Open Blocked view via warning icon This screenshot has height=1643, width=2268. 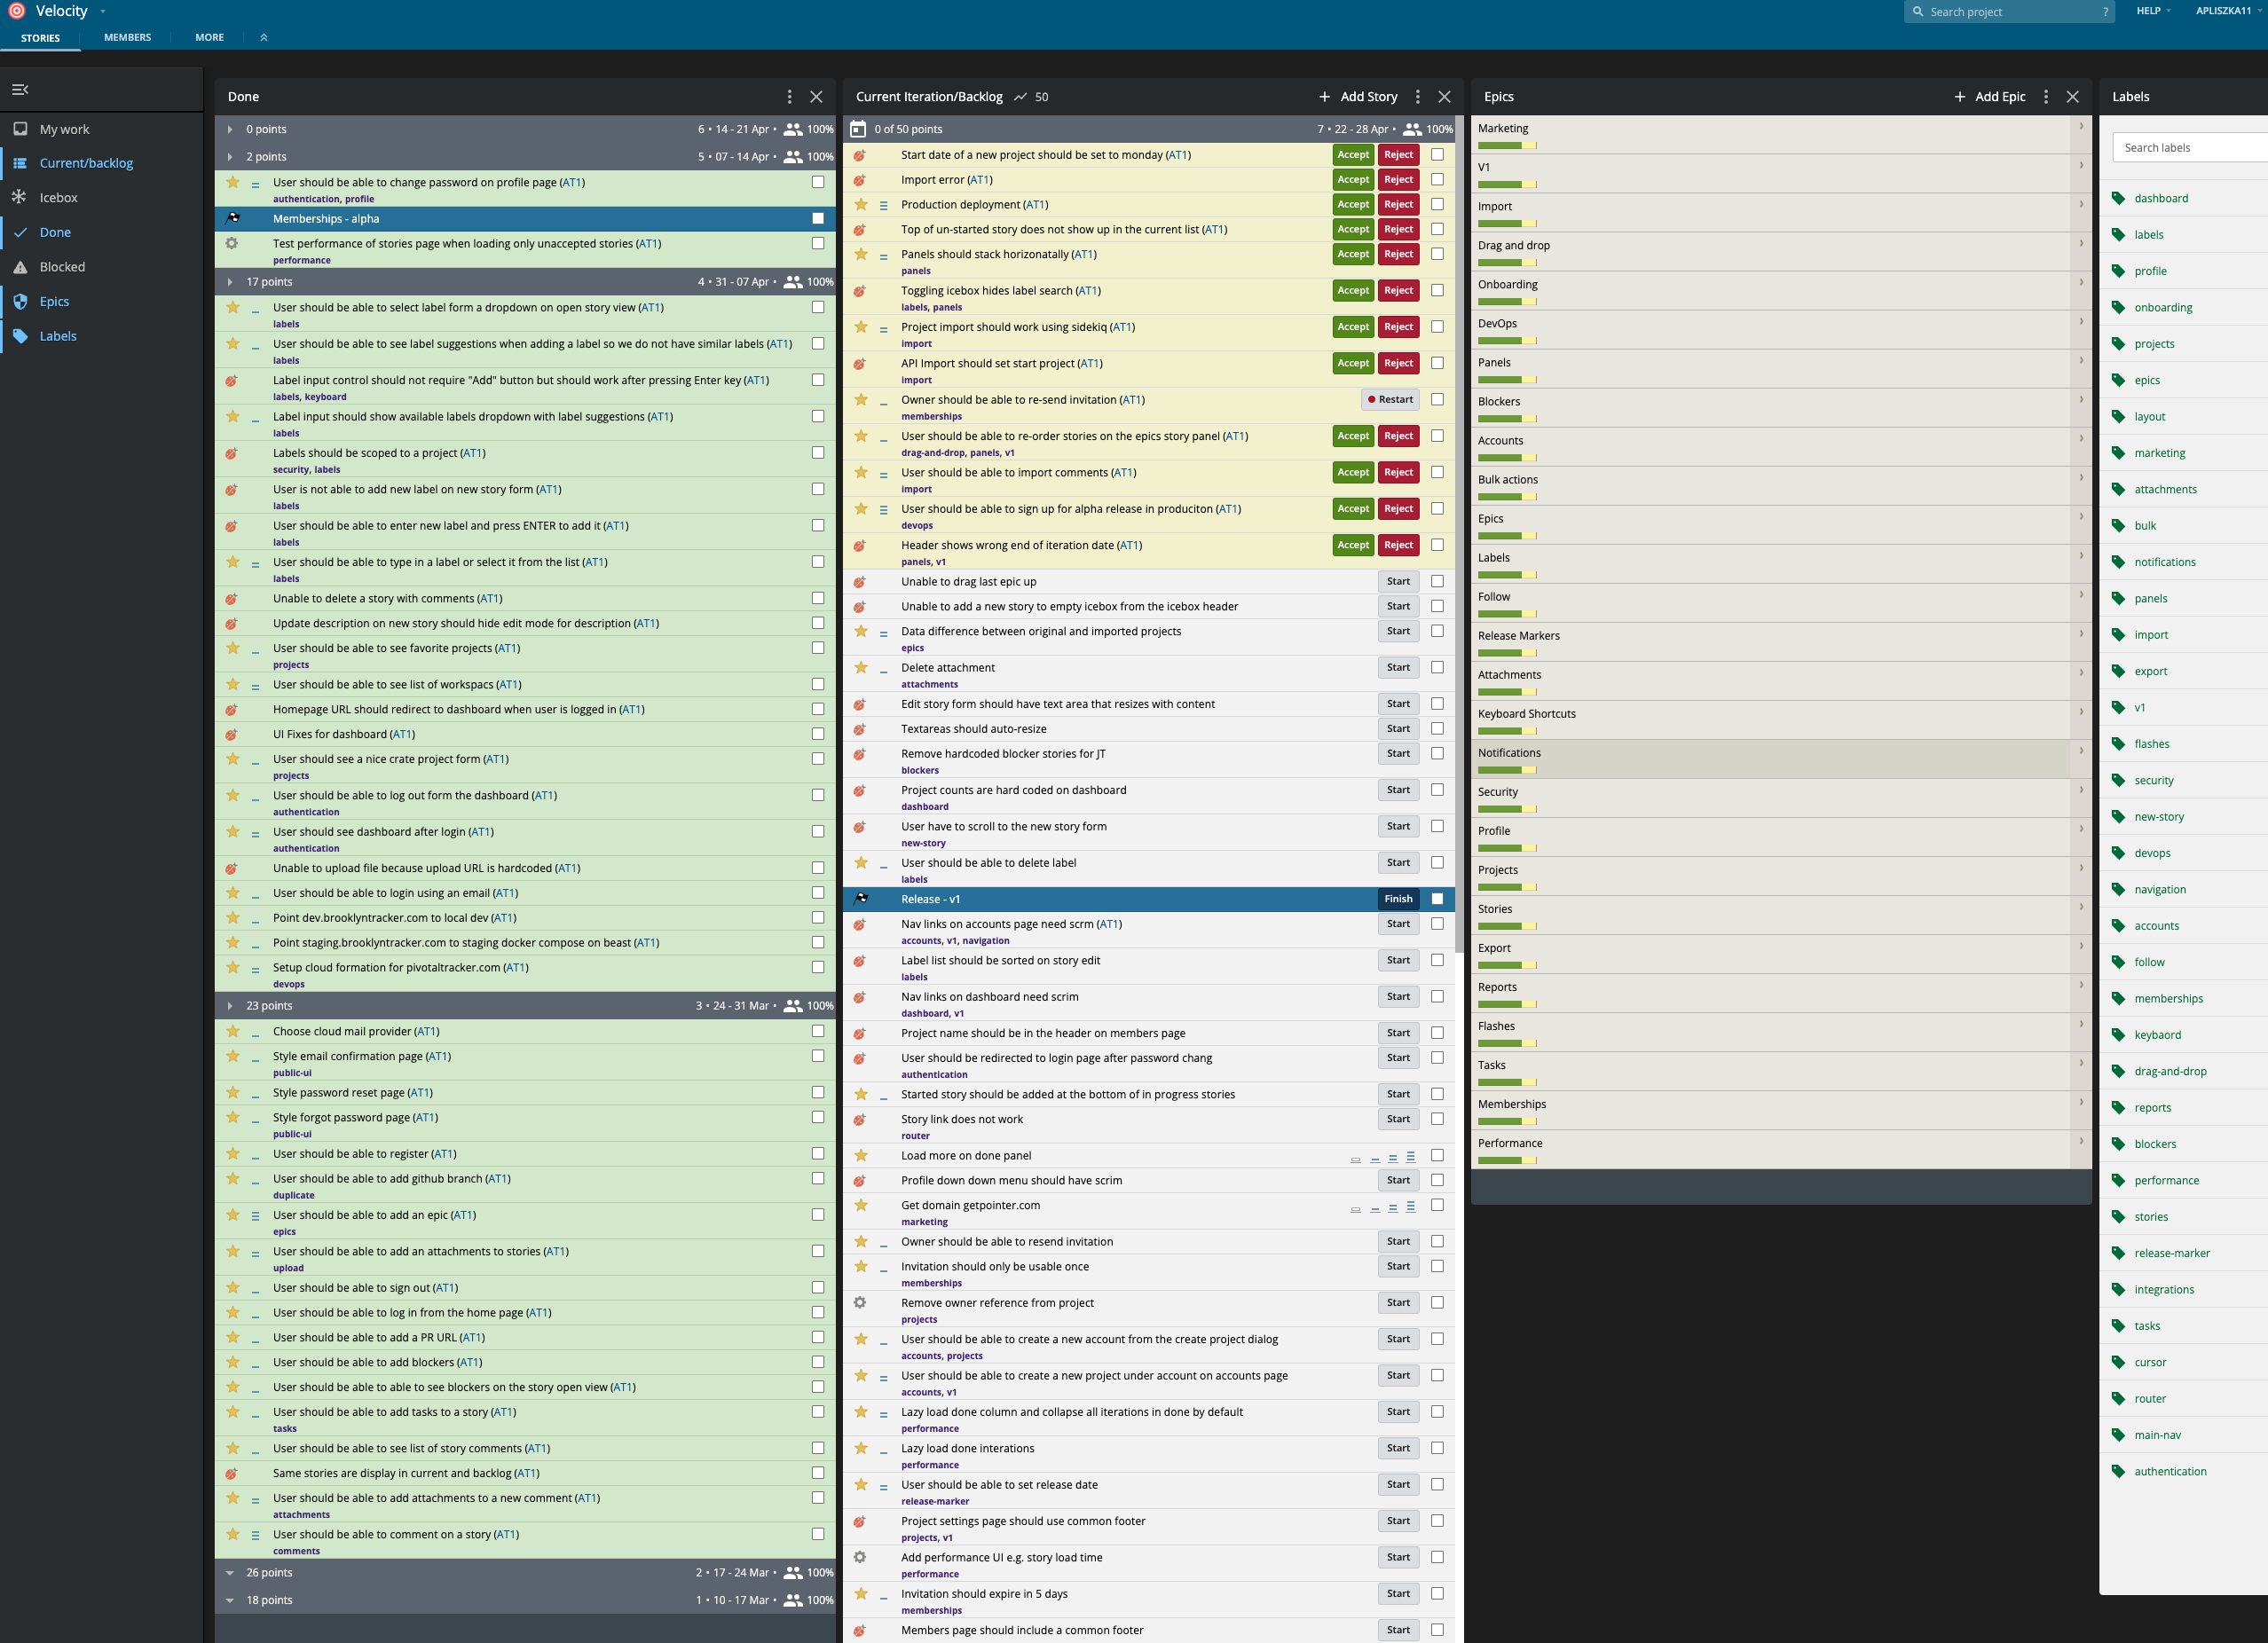(20, 267)
